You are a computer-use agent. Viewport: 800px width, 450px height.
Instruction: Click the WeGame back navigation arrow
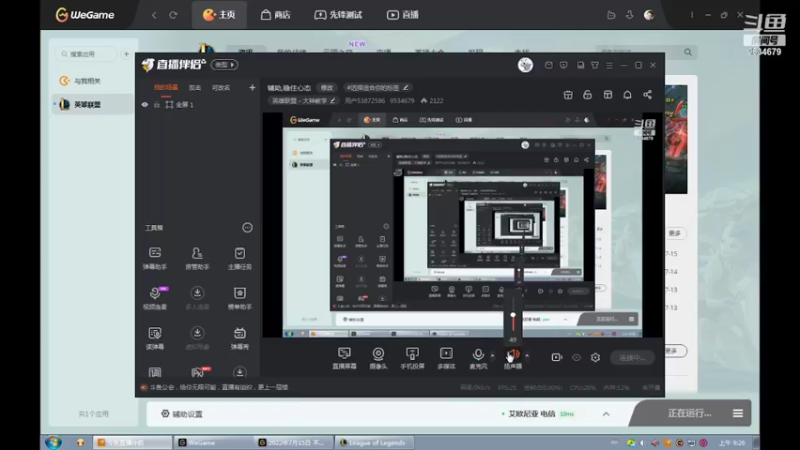coord(154,15)
